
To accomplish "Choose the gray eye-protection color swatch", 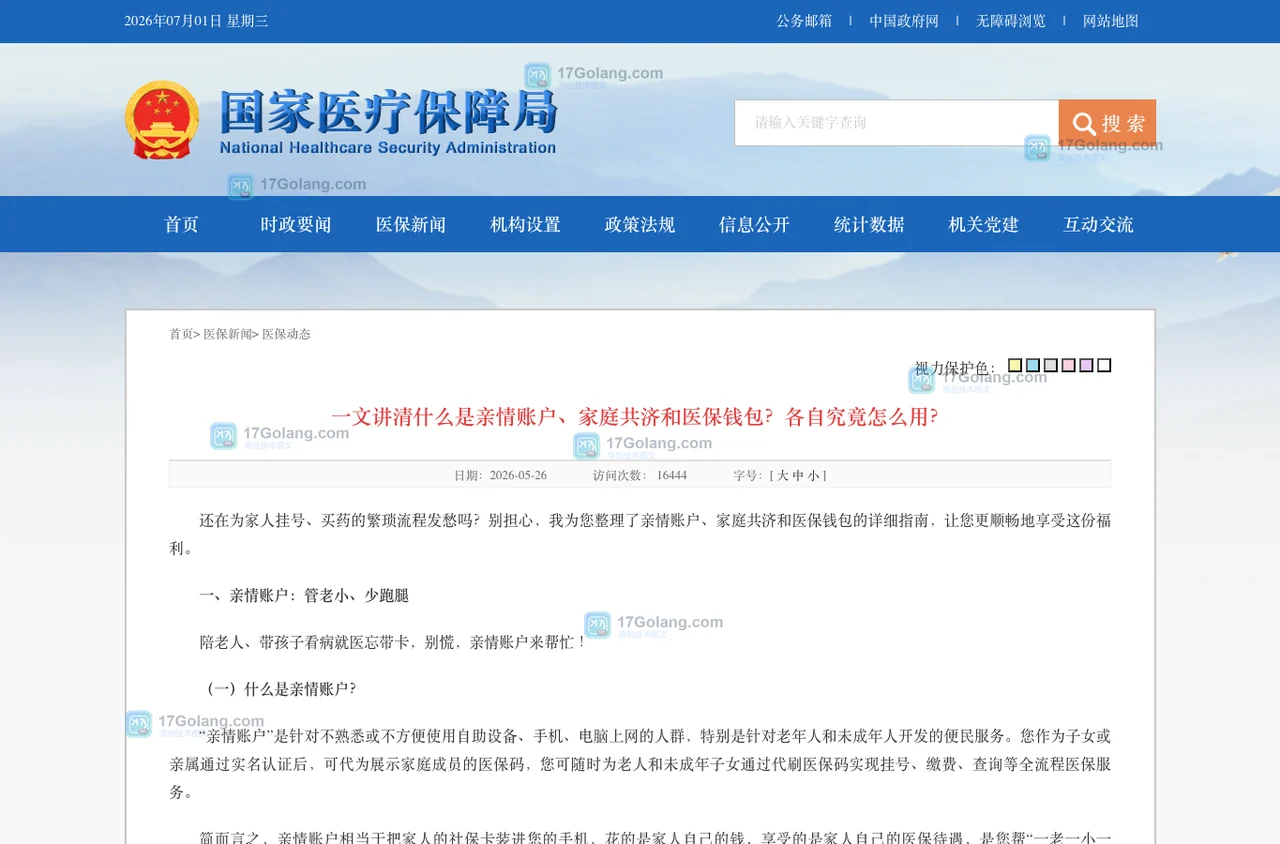I will 1051,365.
